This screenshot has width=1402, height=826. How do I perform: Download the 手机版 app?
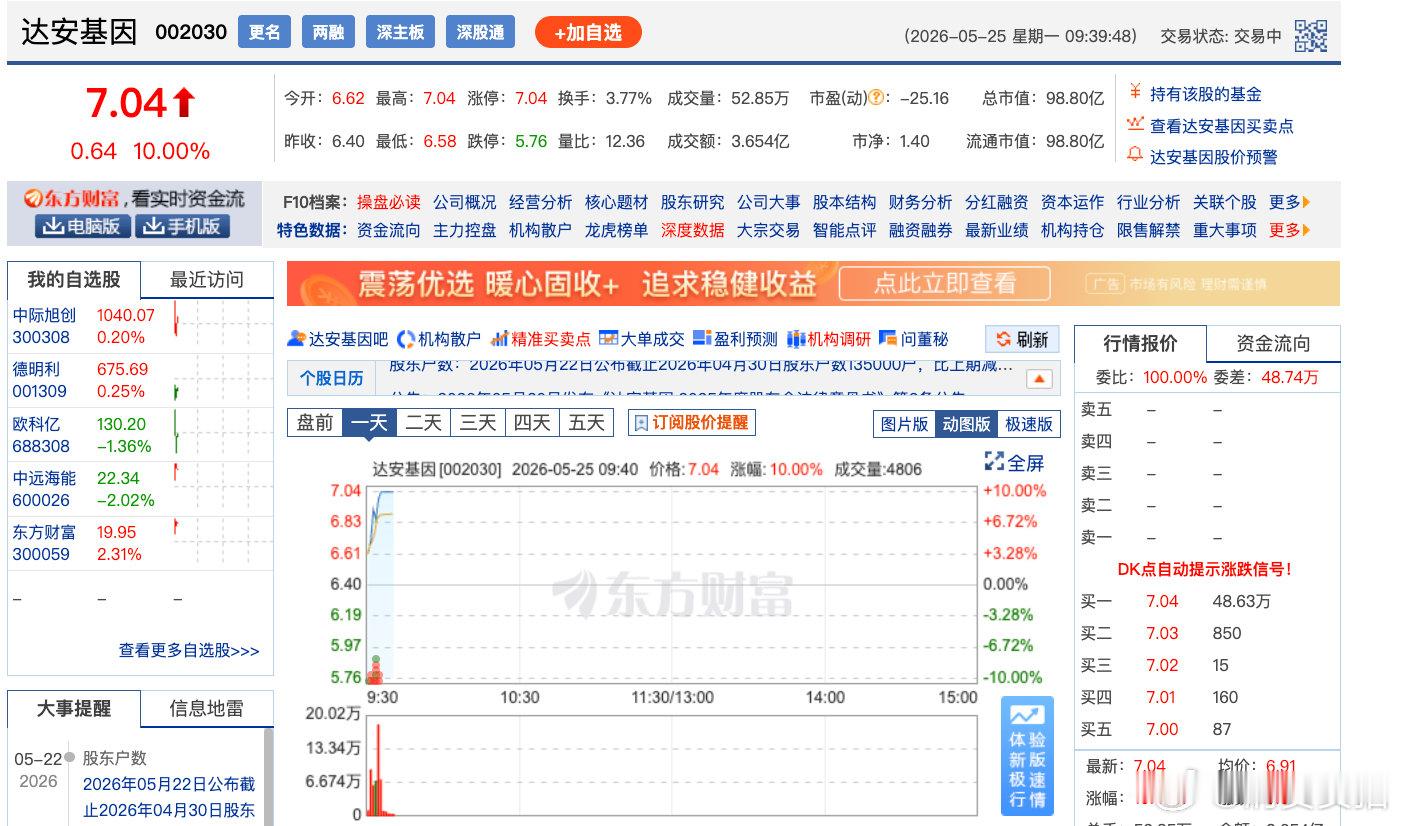182,226
